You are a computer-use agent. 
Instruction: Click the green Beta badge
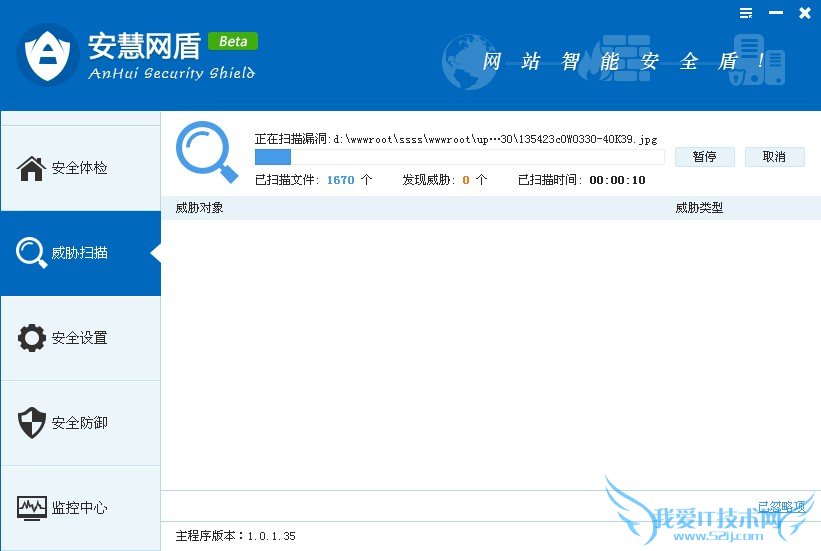[x=233, y=41]
